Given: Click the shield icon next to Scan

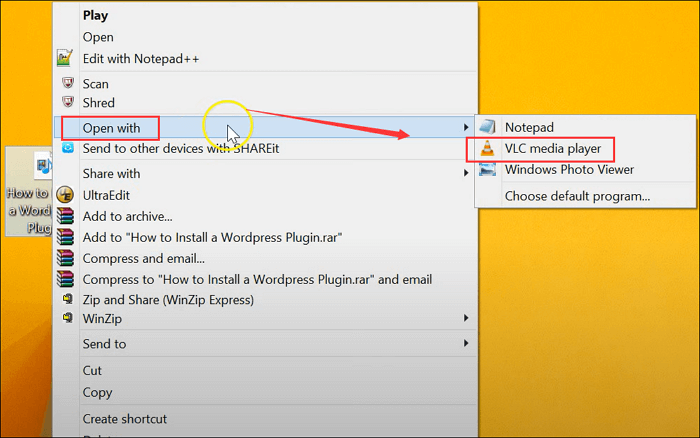Looking at the screenshot, I should (67, 83).
